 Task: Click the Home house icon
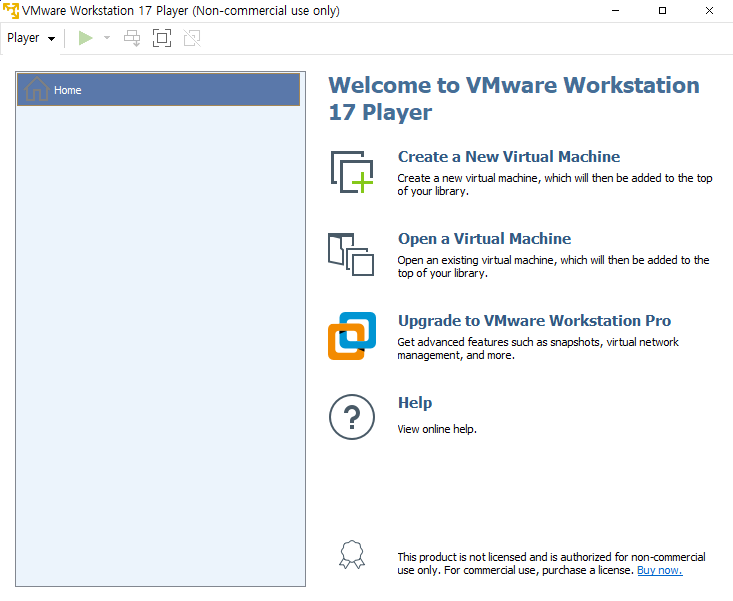click(x=36, y=89)
